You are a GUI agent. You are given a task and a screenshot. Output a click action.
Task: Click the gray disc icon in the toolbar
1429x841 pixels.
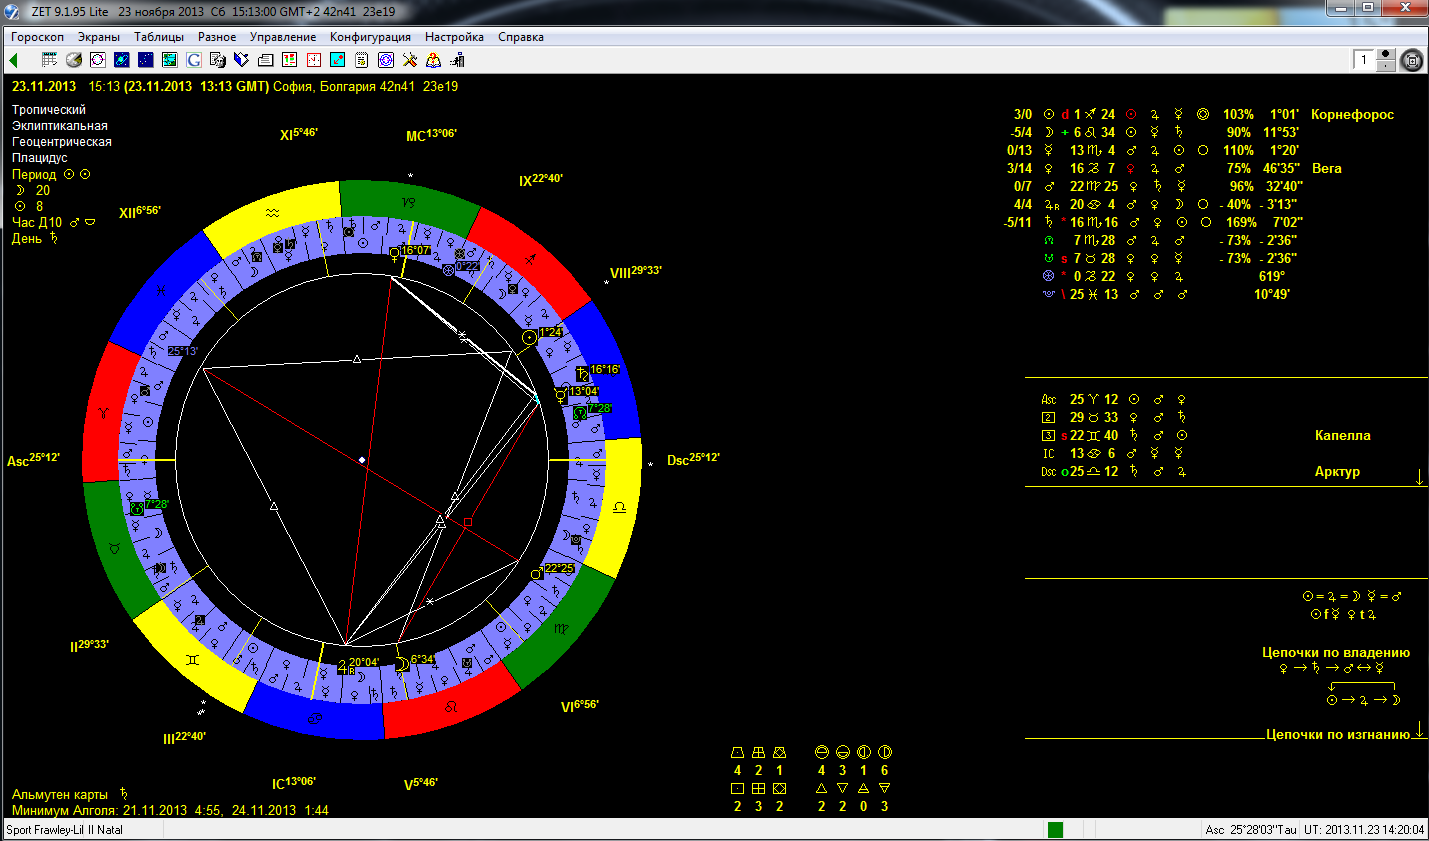click(x=74, y=60)
